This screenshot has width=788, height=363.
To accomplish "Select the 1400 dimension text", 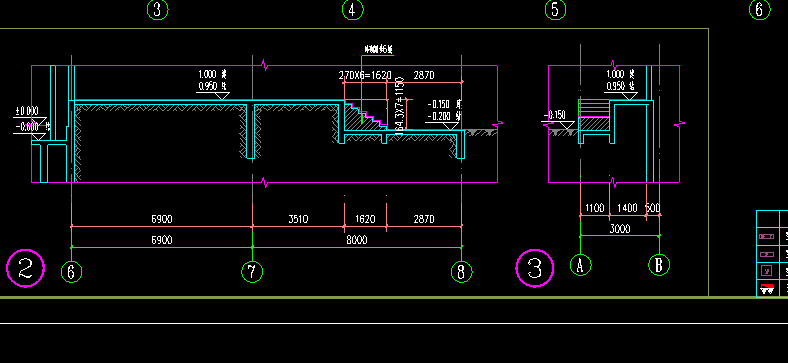I will pyautogui.click(x=627, y=208).
